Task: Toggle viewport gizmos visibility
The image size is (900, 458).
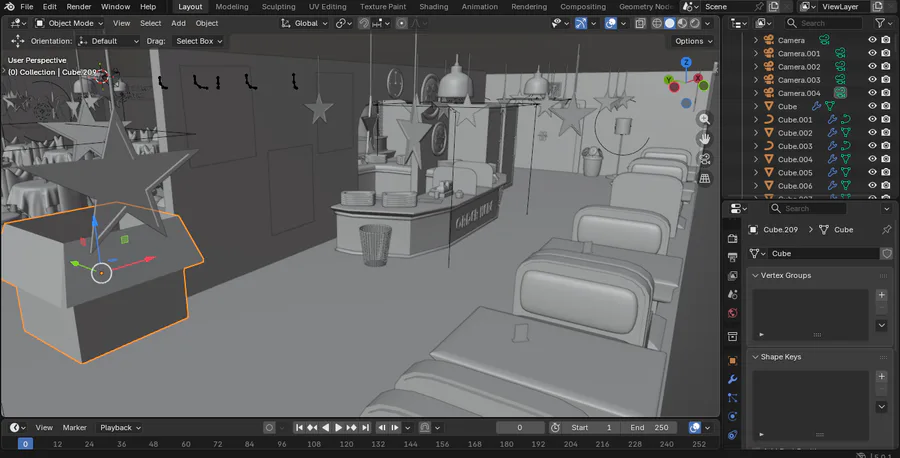Action: click(x=581, y=24)
